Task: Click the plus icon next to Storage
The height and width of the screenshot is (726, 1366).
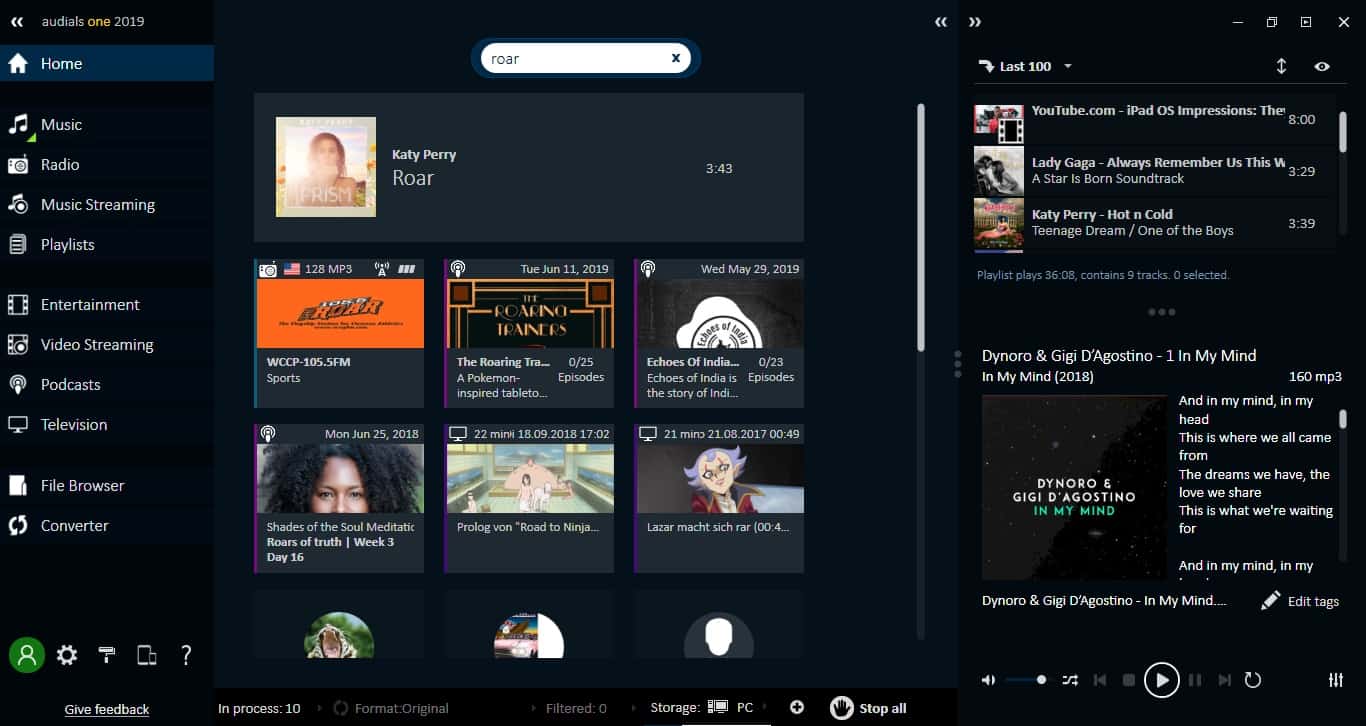Action: coord(797,708)
